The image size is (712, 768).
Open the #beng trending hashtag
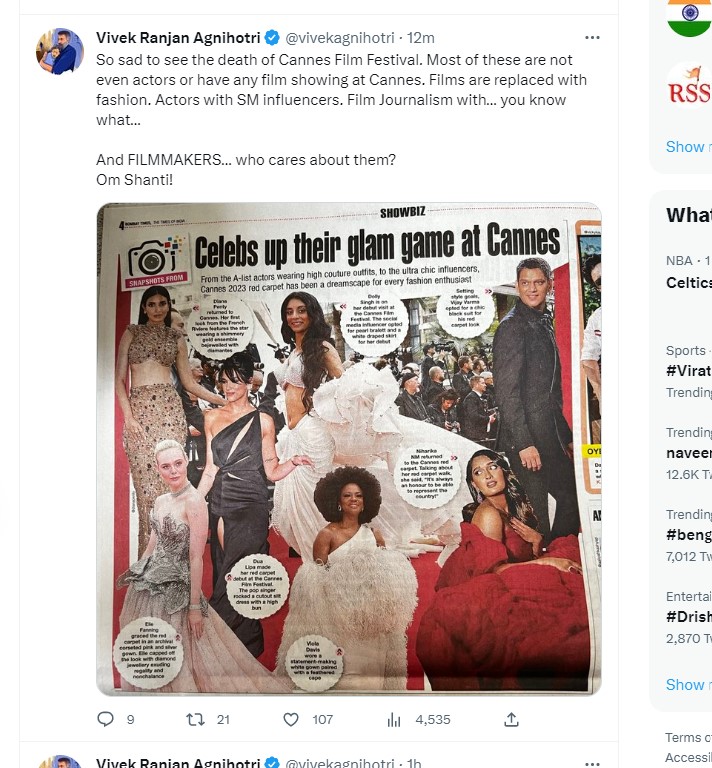688,534
